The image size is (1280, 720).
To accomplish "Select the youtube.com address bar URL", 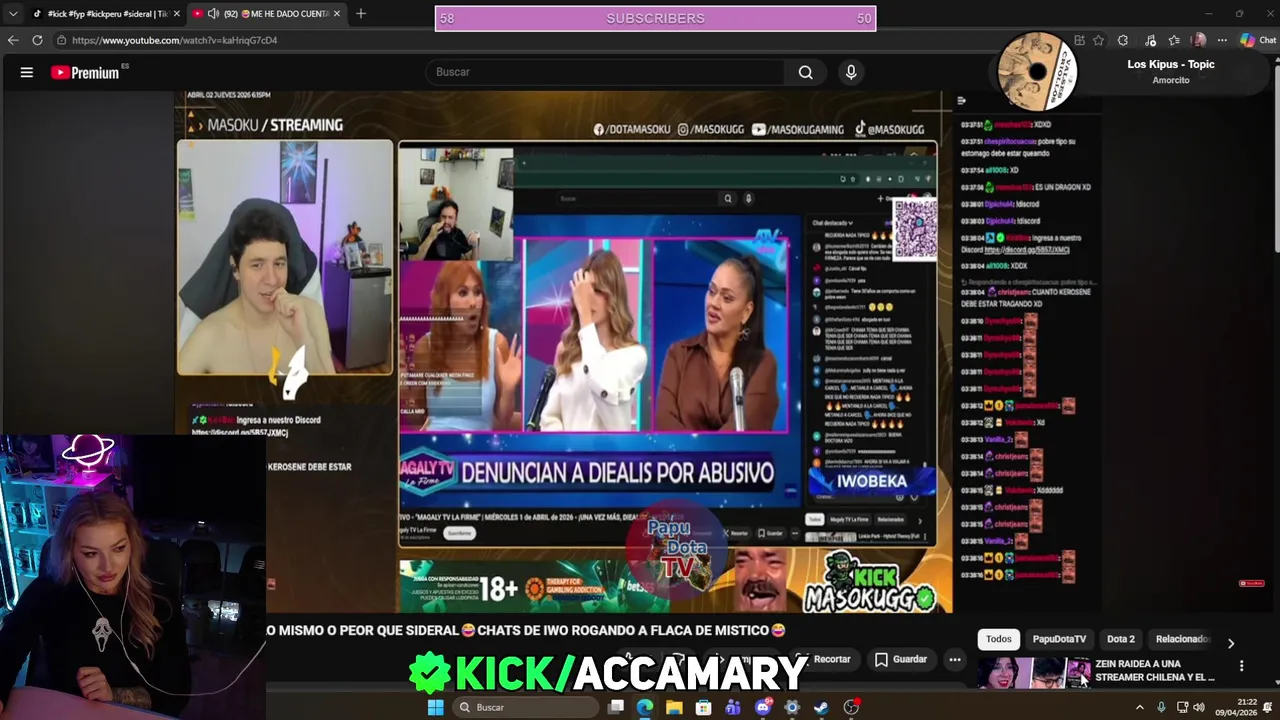I will point(174,40).
